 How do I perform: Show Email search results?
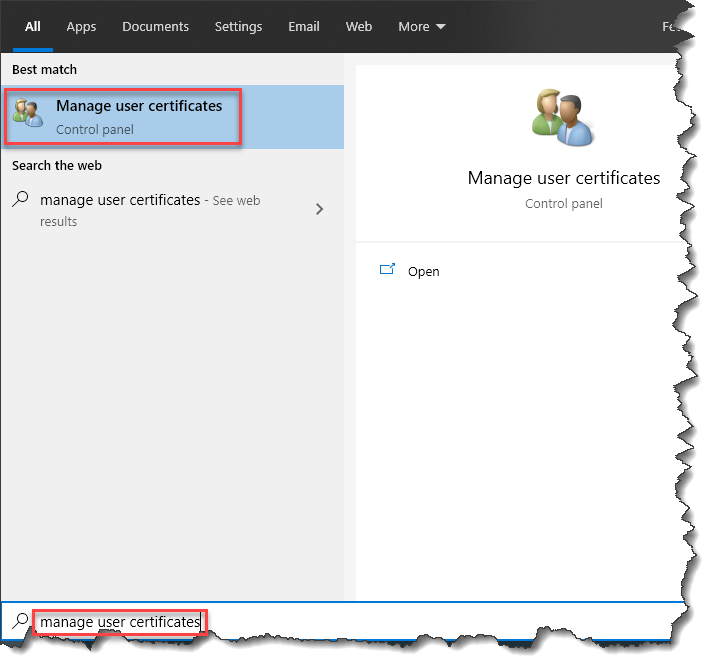tap(304, 27)
